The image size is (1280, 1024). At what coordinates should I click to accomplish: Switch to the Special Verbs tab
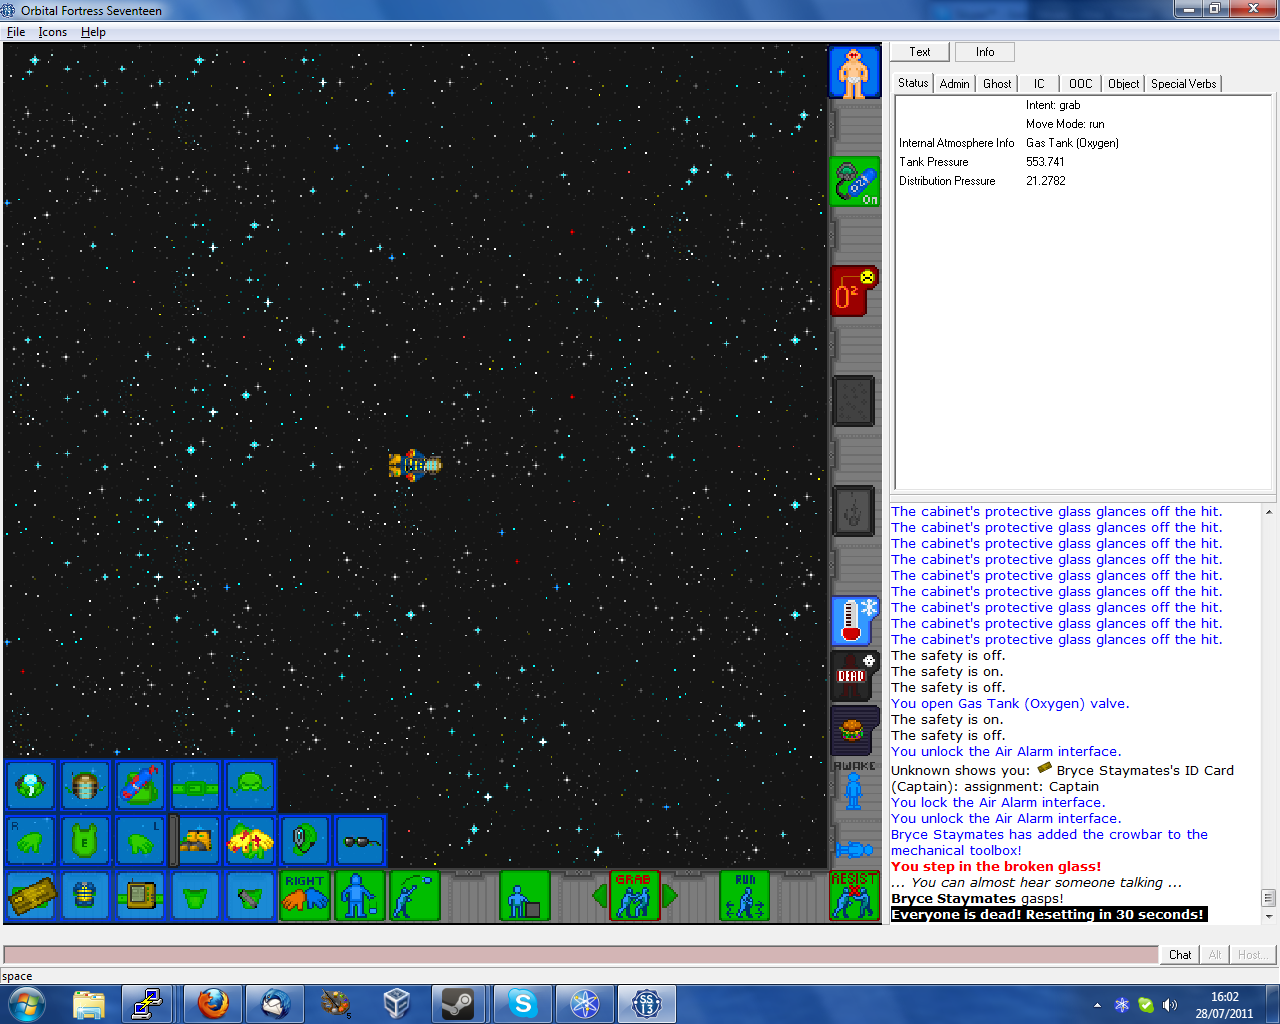tap(1183, 84)
